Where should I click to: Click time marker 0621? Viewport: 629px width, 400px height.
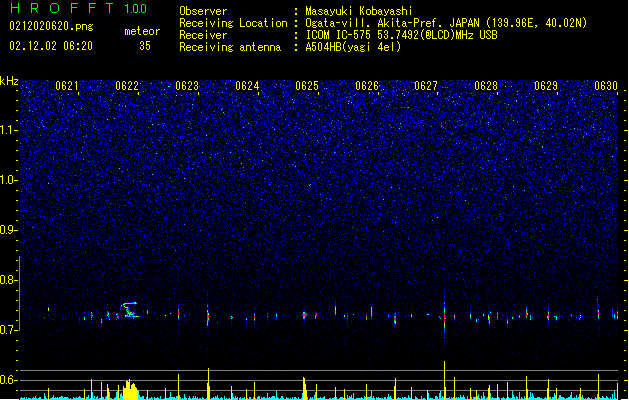[67, 86]
